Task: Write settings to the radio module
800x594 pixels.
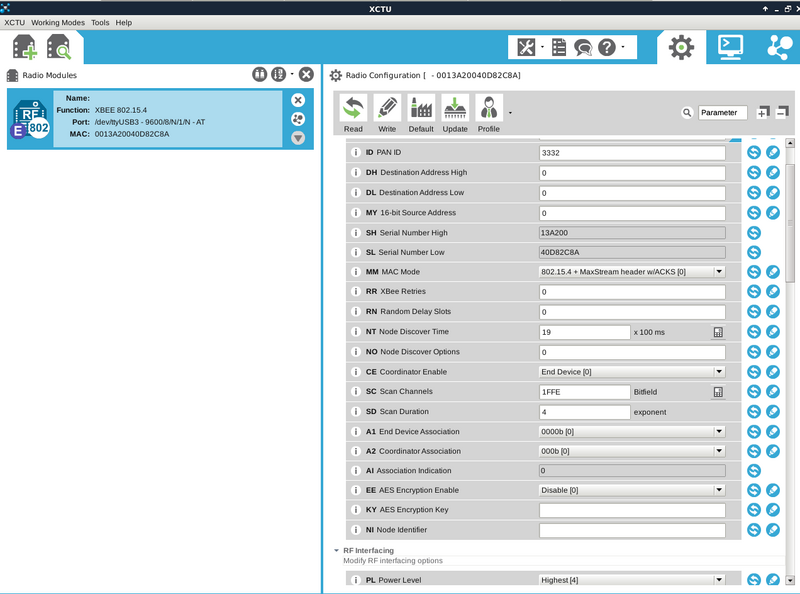Action: pyautogui.click(x=387, y=112)
